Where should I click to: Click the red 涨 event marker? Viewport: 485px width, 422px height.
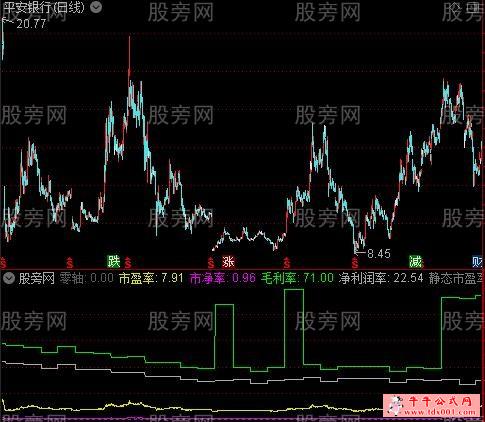point(229,262)
